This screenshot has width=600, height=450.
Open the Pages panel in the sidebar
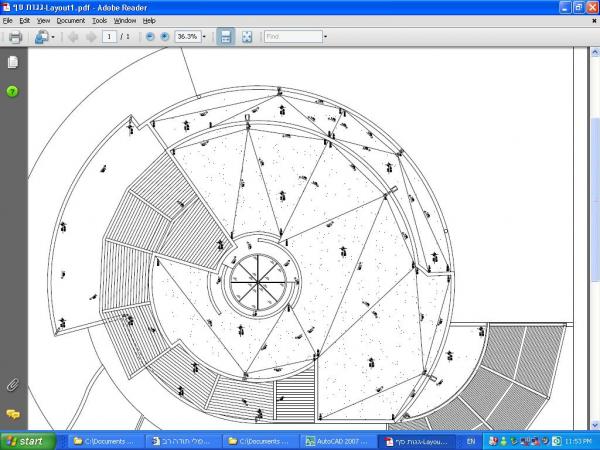(13, 62)
